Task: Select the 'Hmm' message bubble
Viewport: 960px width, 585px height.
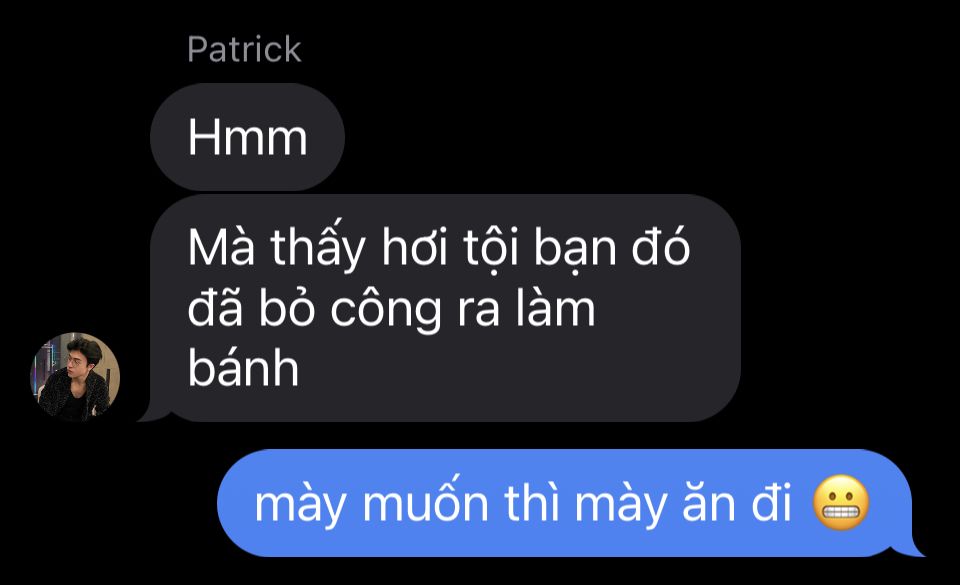Action: tap(247, 137)
